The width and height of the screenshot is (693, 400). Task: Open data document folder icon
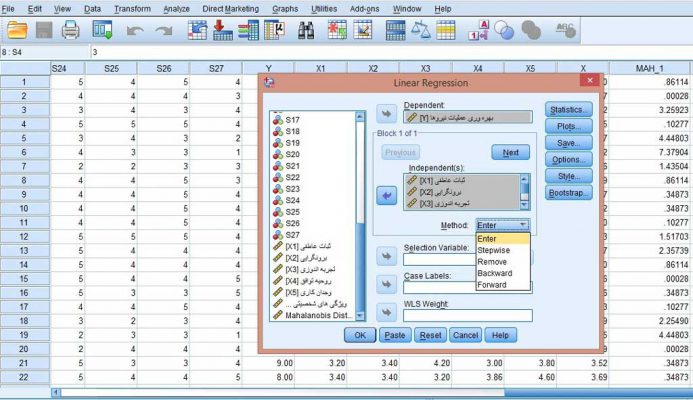pos(17,30)
